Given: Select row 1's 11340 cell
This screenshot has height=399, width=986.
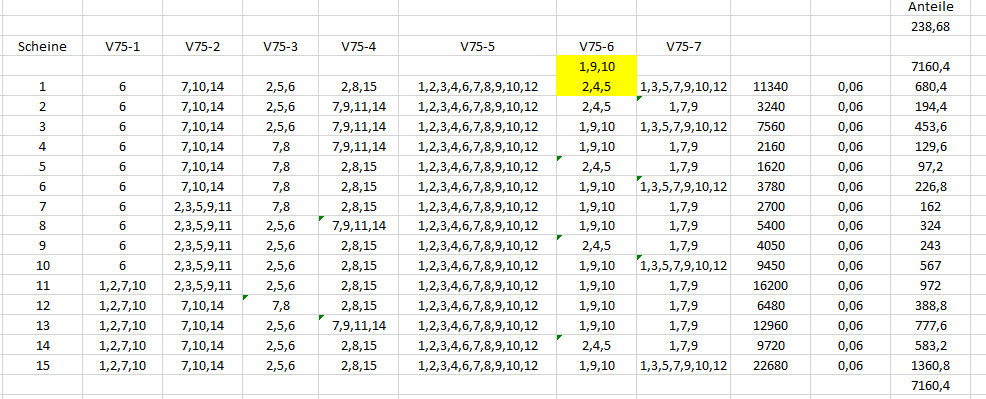Looking at the screenshot, I should pyautogui.click(x=770, y=87).
